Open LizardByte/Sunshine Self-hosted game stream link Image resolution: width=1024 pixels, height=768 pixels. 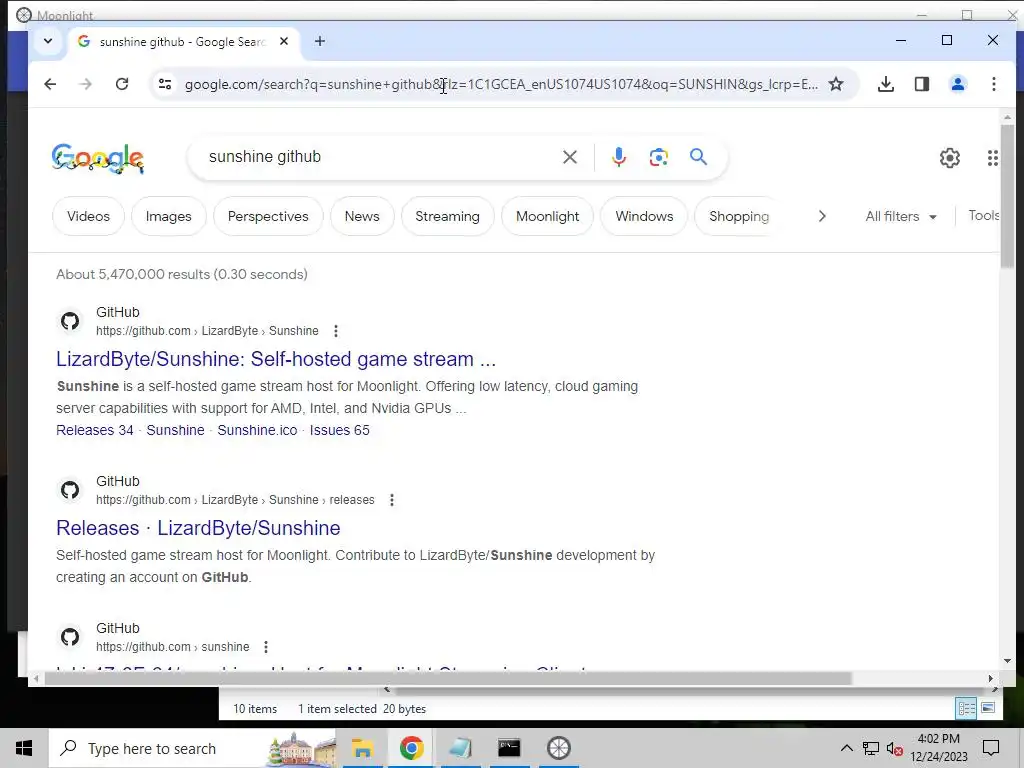pos(276,359)
